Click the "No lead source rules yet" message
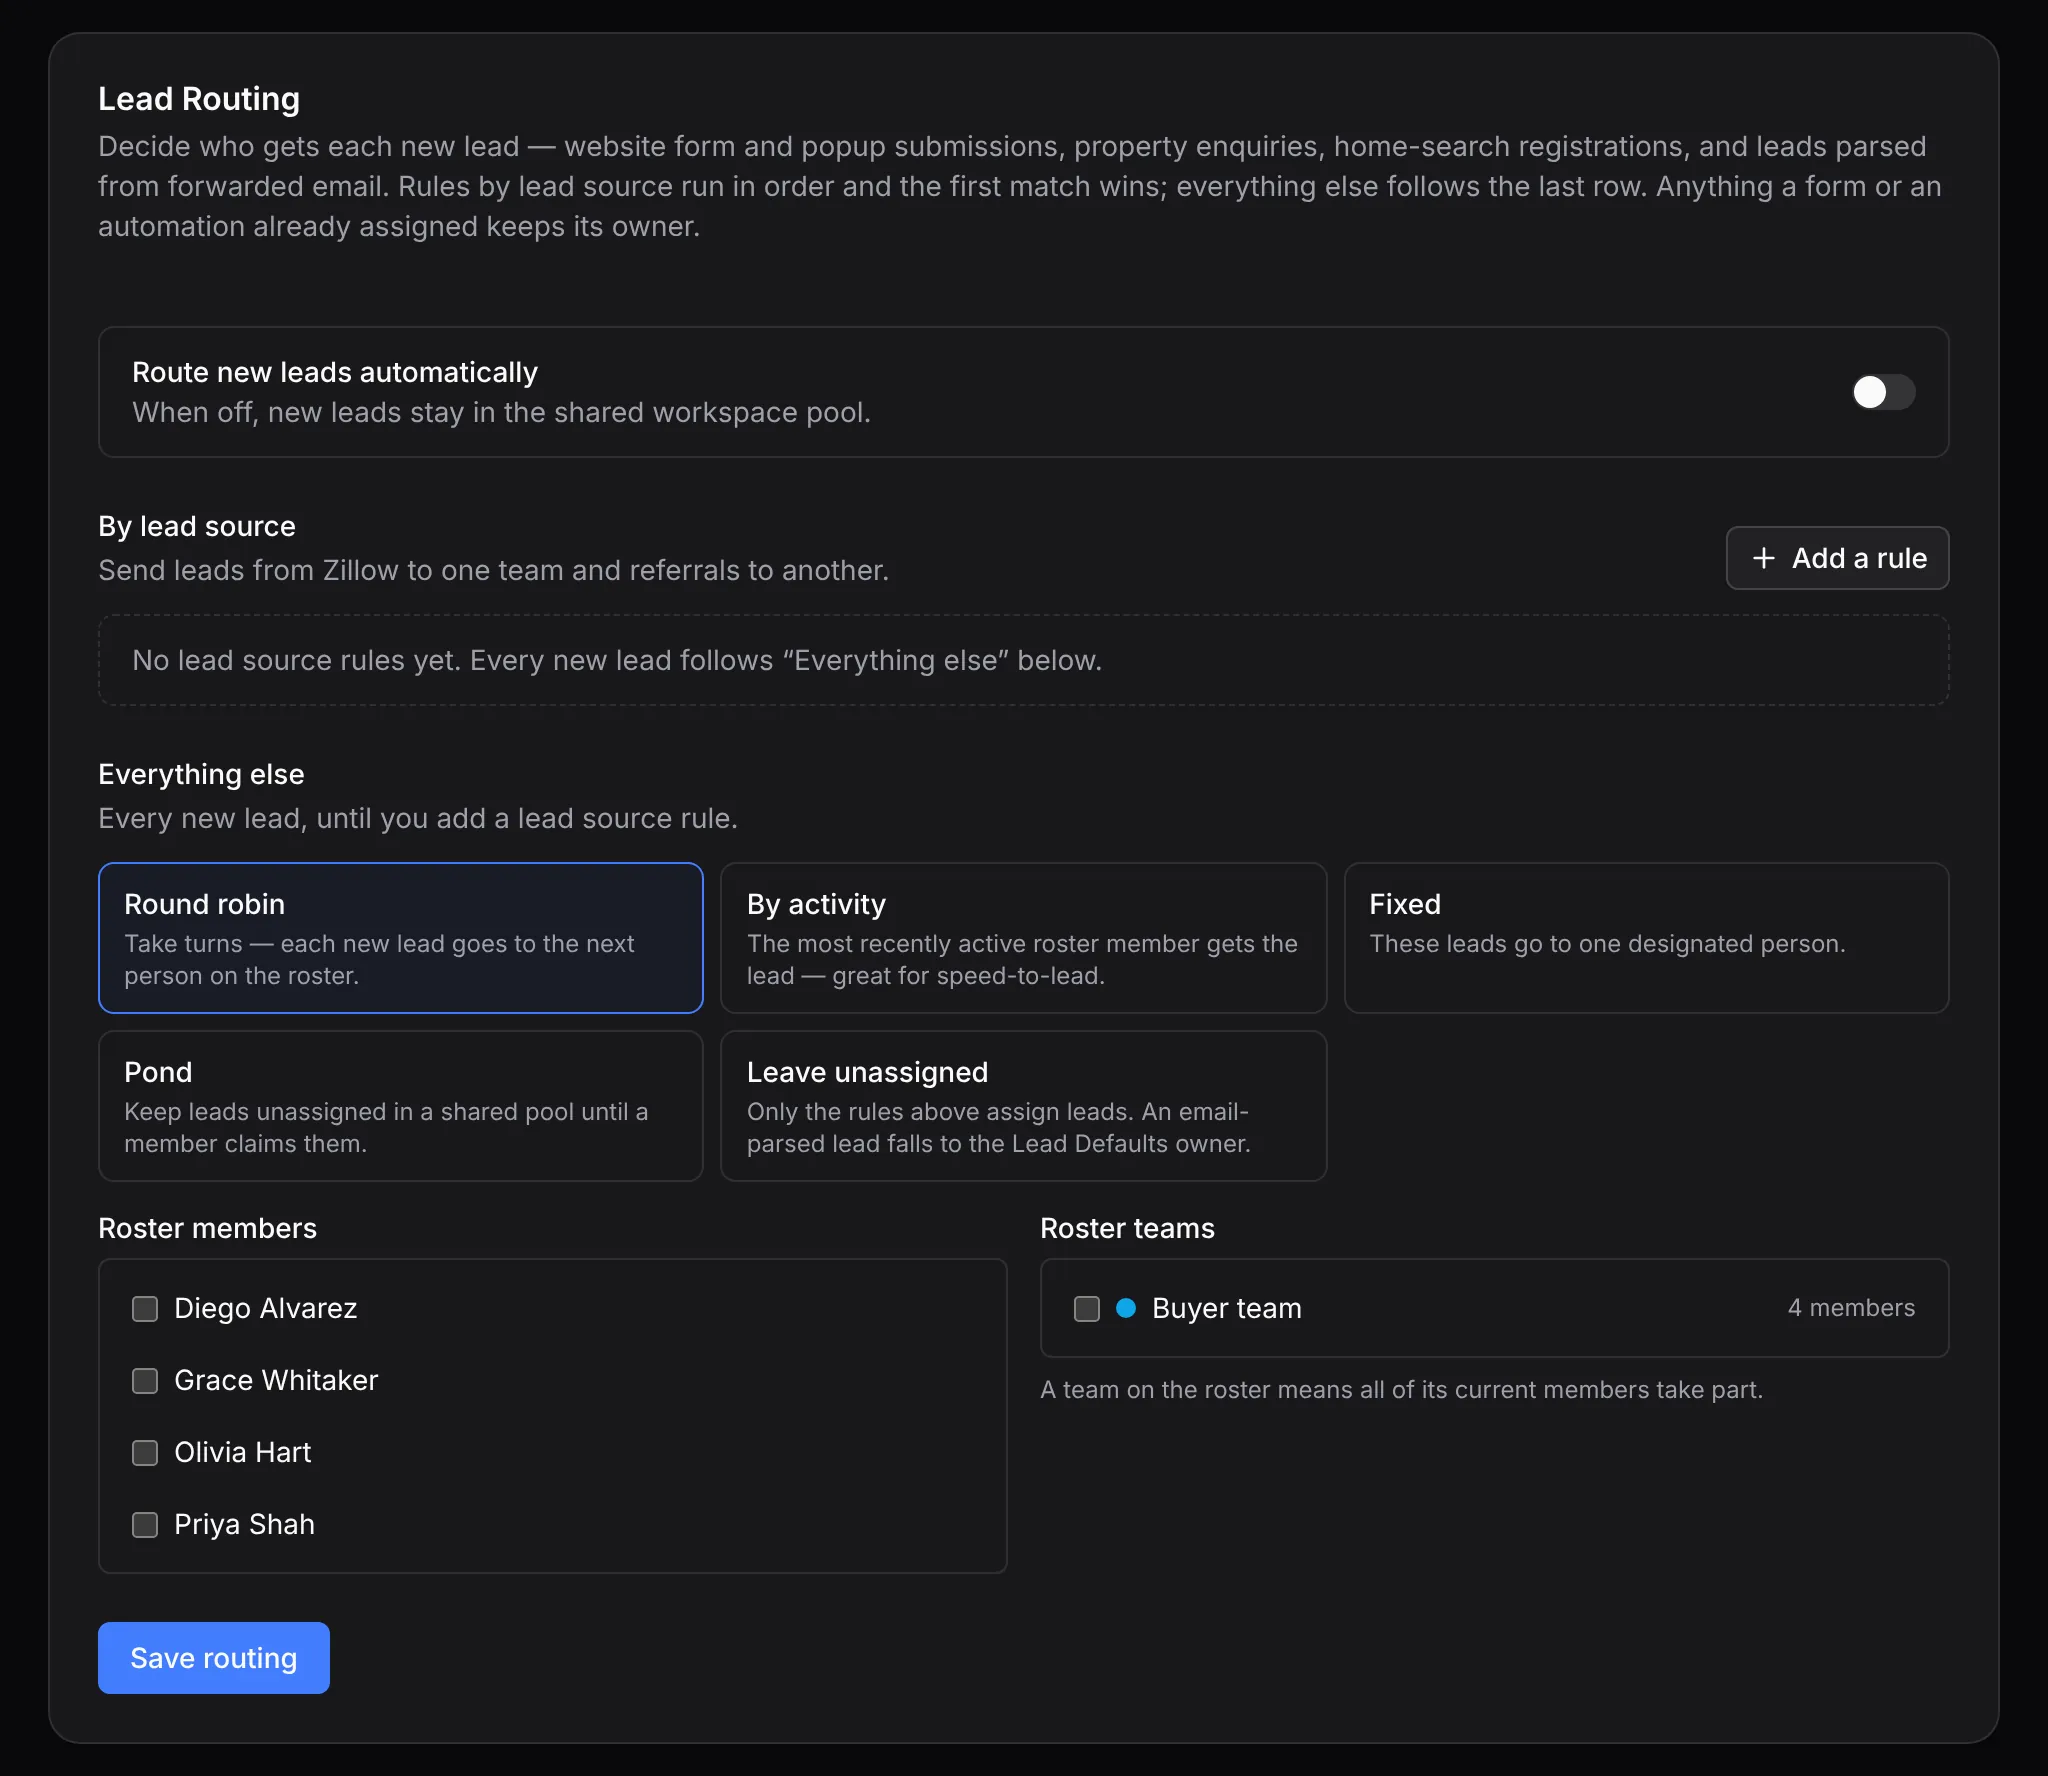Screen dimensions: 2048x1776 [617, 660]
